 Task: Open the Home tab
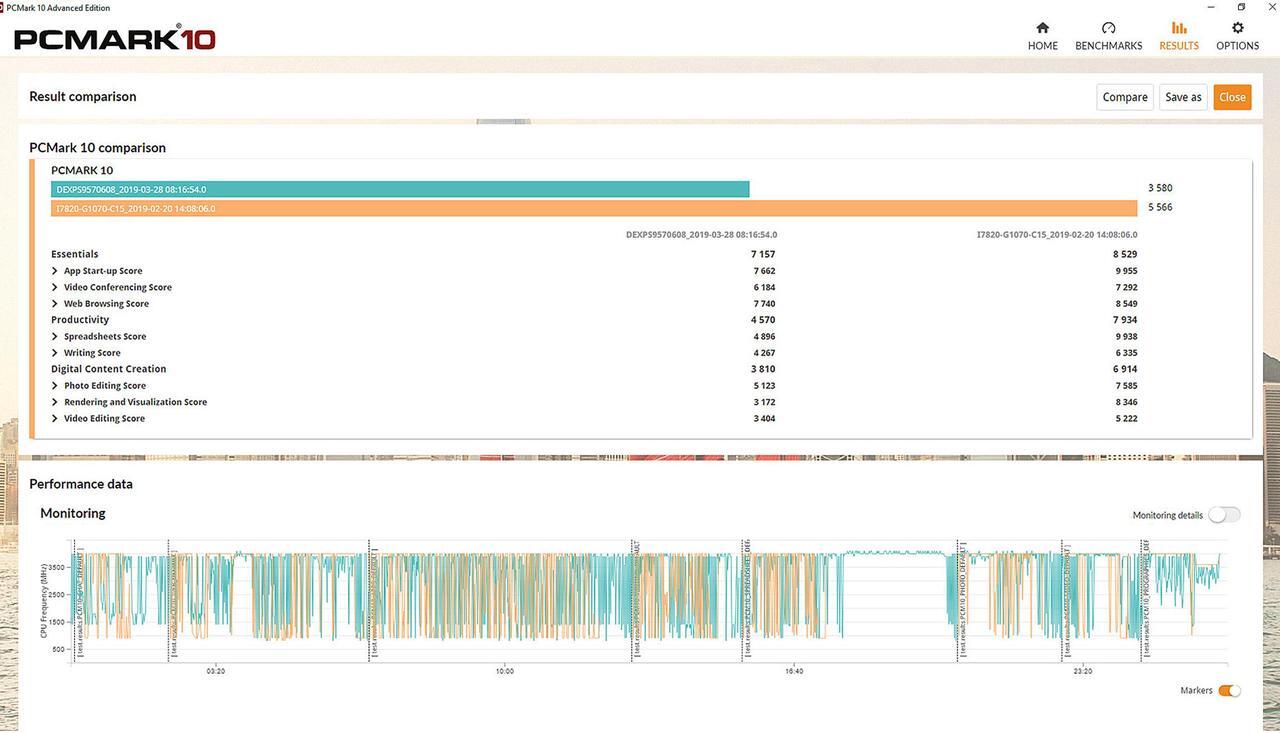pyautogui.click(x=1042, y=36)
